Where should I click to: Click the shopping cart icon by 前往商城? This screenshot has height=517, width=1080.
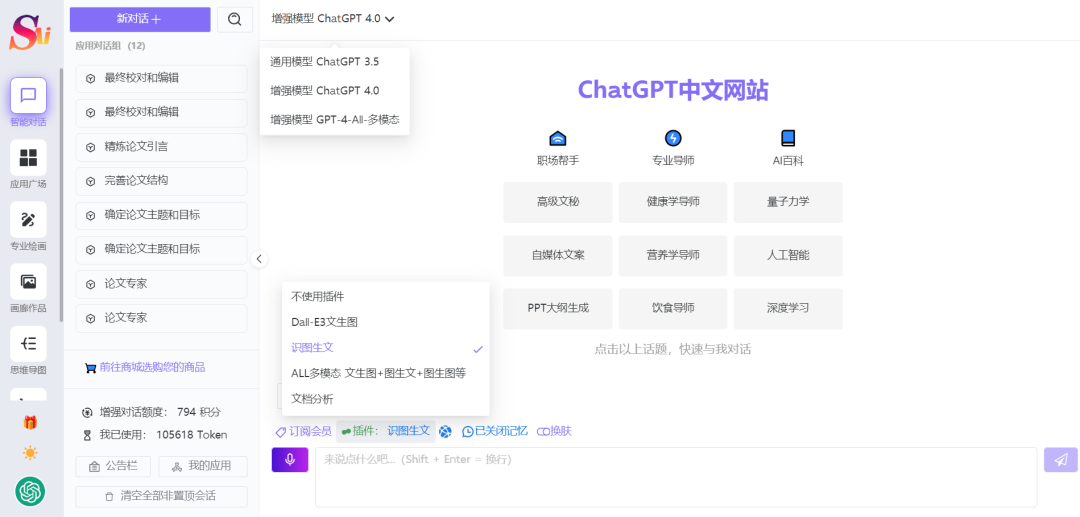point(90,368)
